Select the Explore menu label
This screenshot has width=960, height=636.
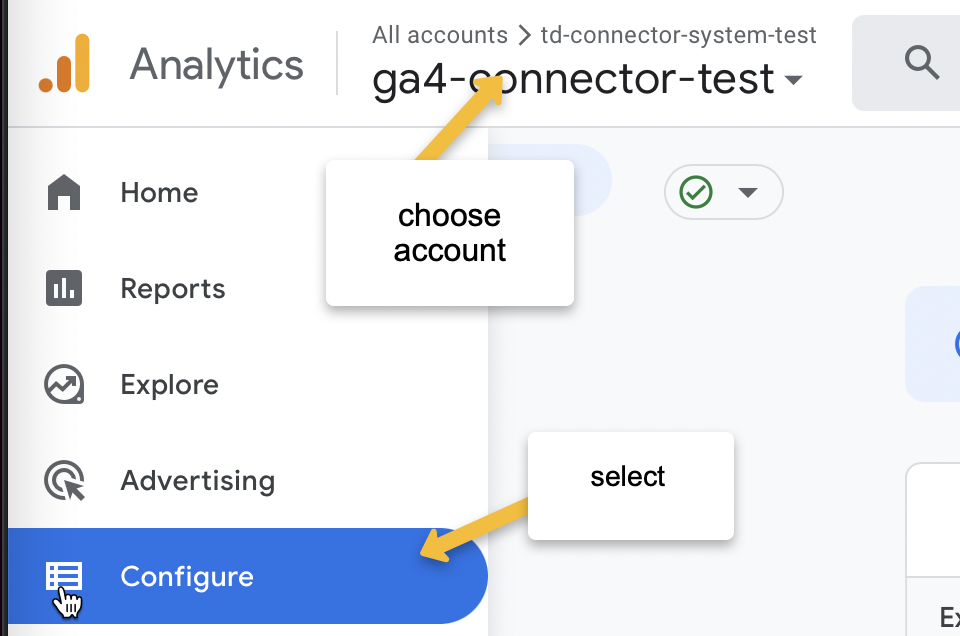(x=169, y=385)
